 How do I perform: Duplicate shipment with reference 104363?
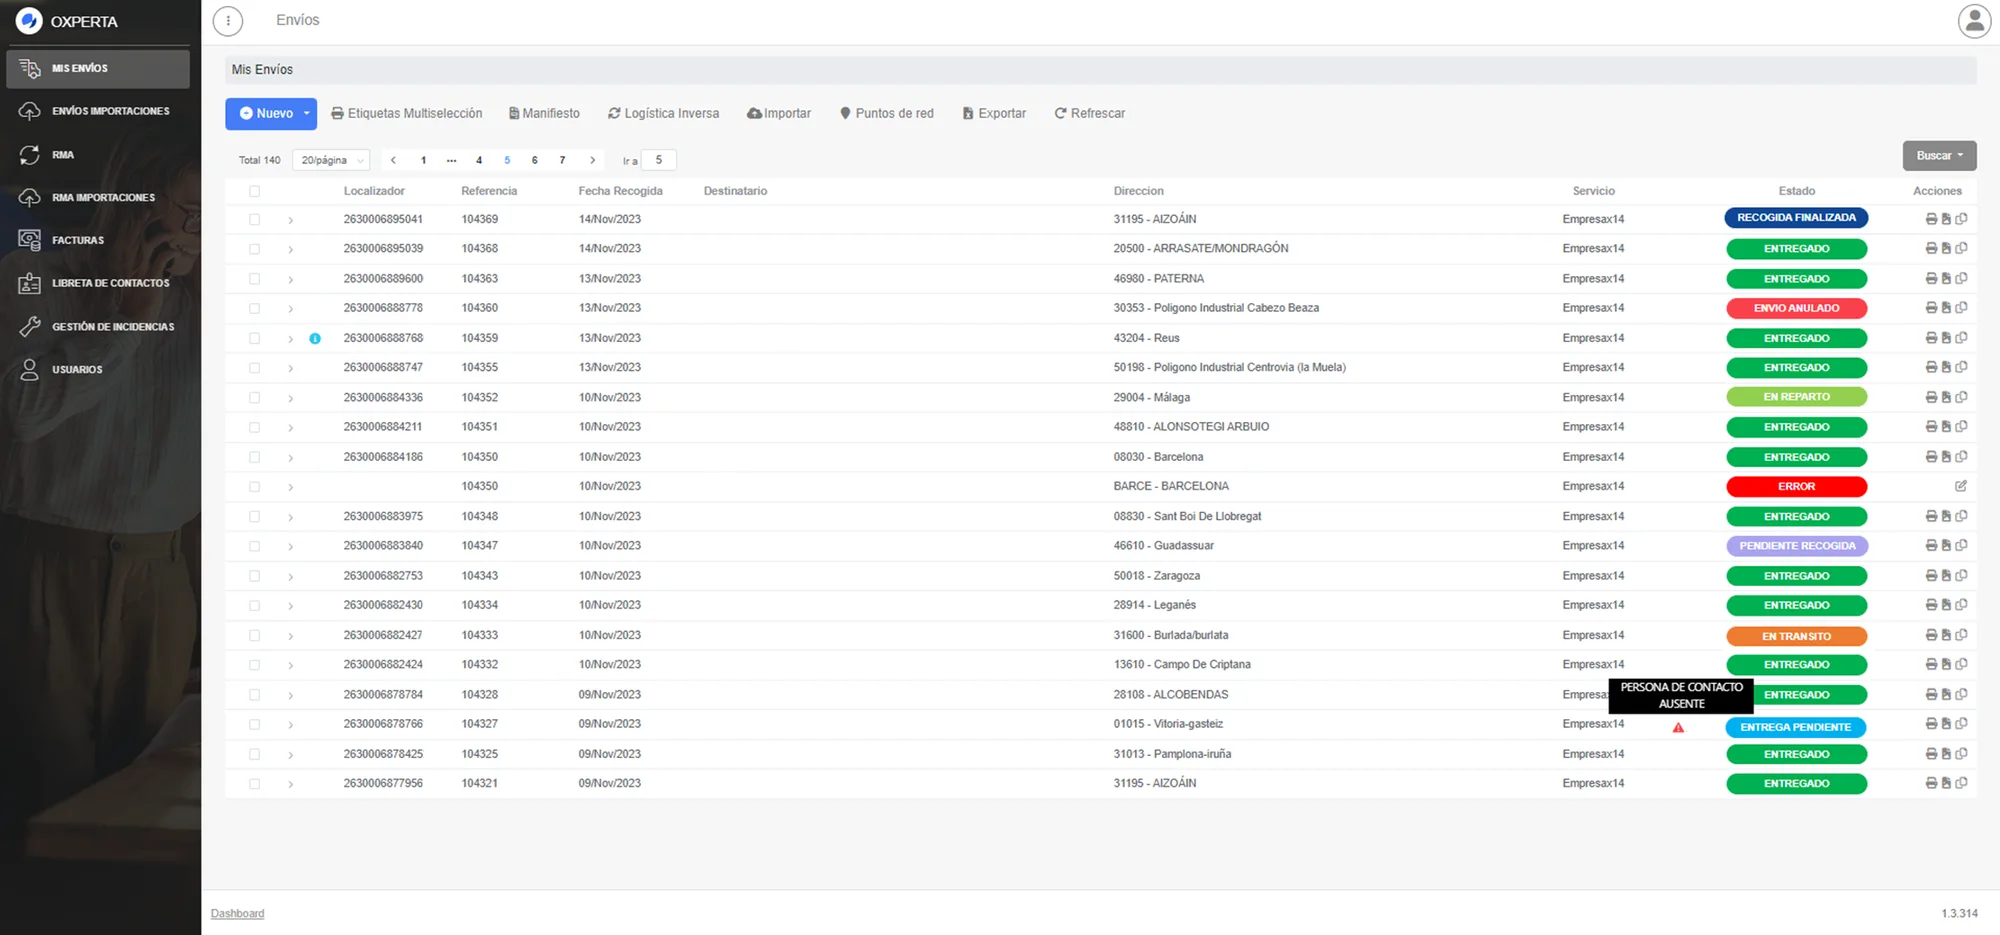click(x=1961, y=278)
